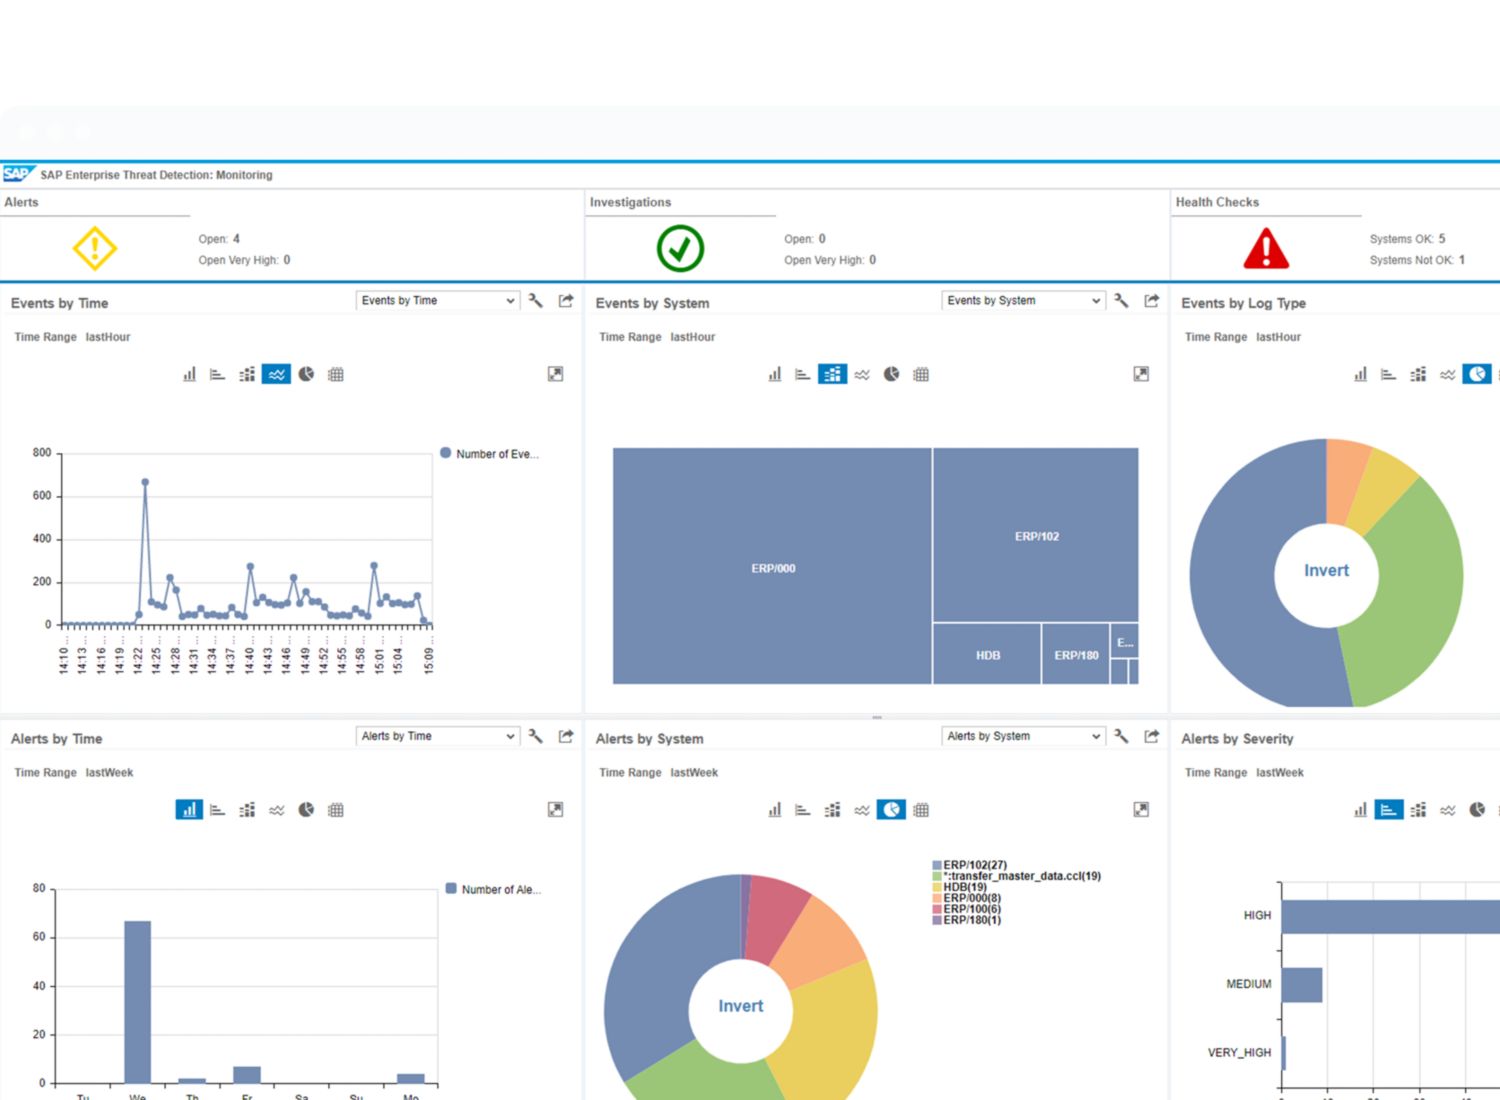The width and height of the screenshot is (1500, 1100).
Task: Expand the Alerts by System chart fullscreen
Action: tap(1141, 810)
